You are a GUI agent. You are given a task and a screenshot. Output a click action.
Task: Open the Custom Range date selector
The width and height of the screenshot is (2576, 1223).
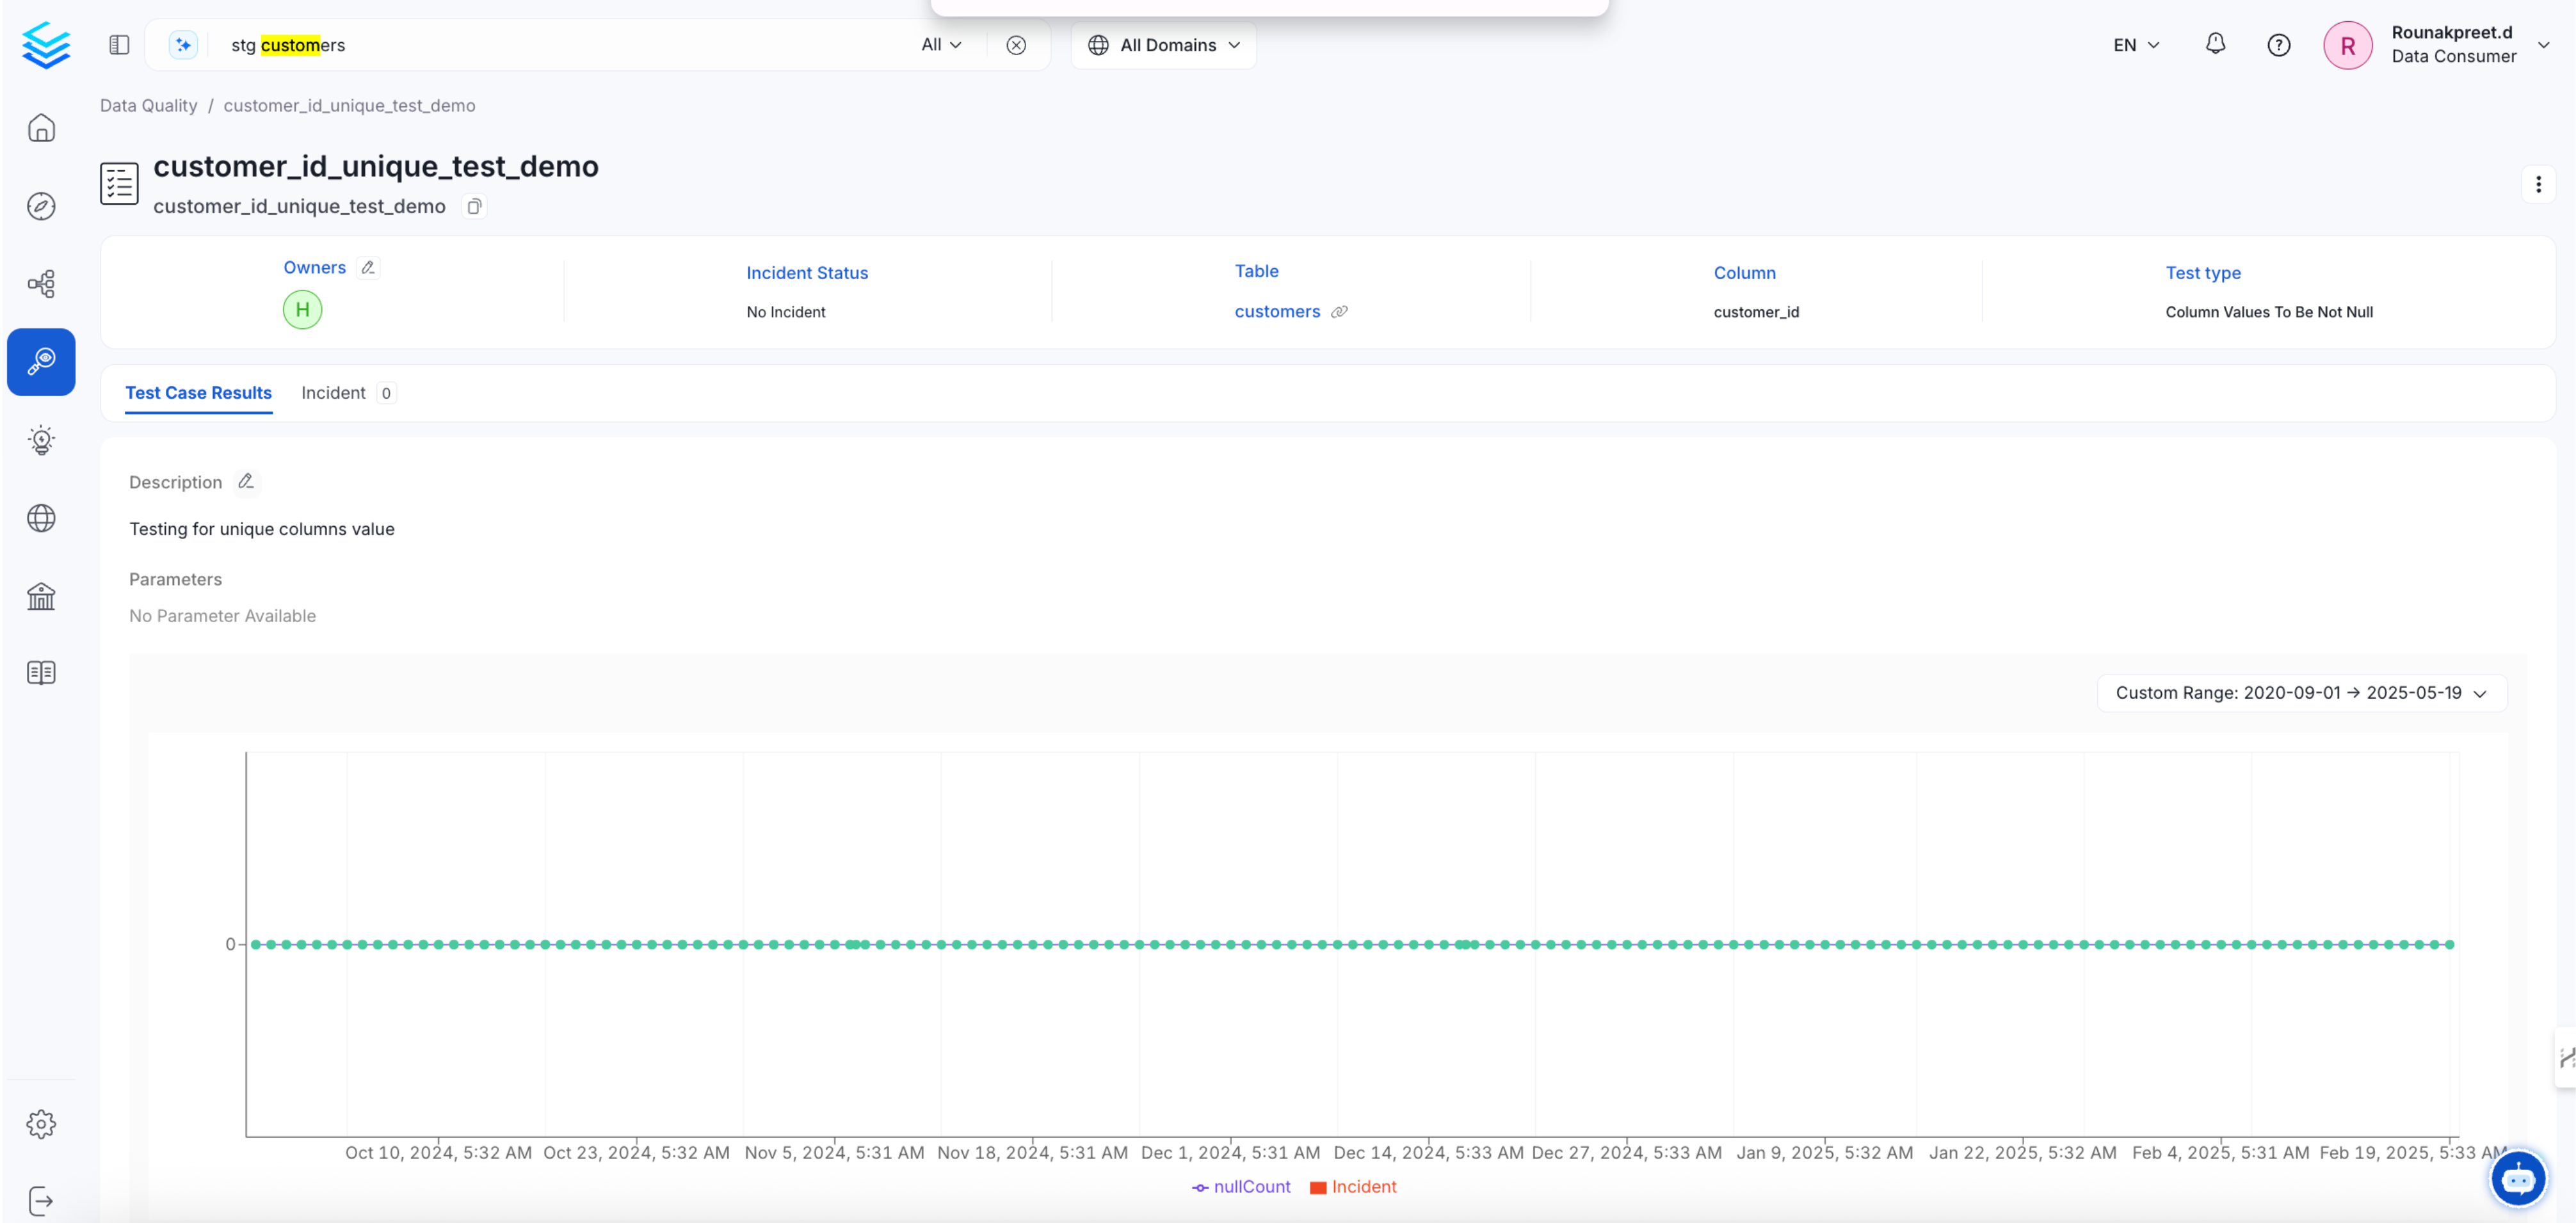point(2300,692)
